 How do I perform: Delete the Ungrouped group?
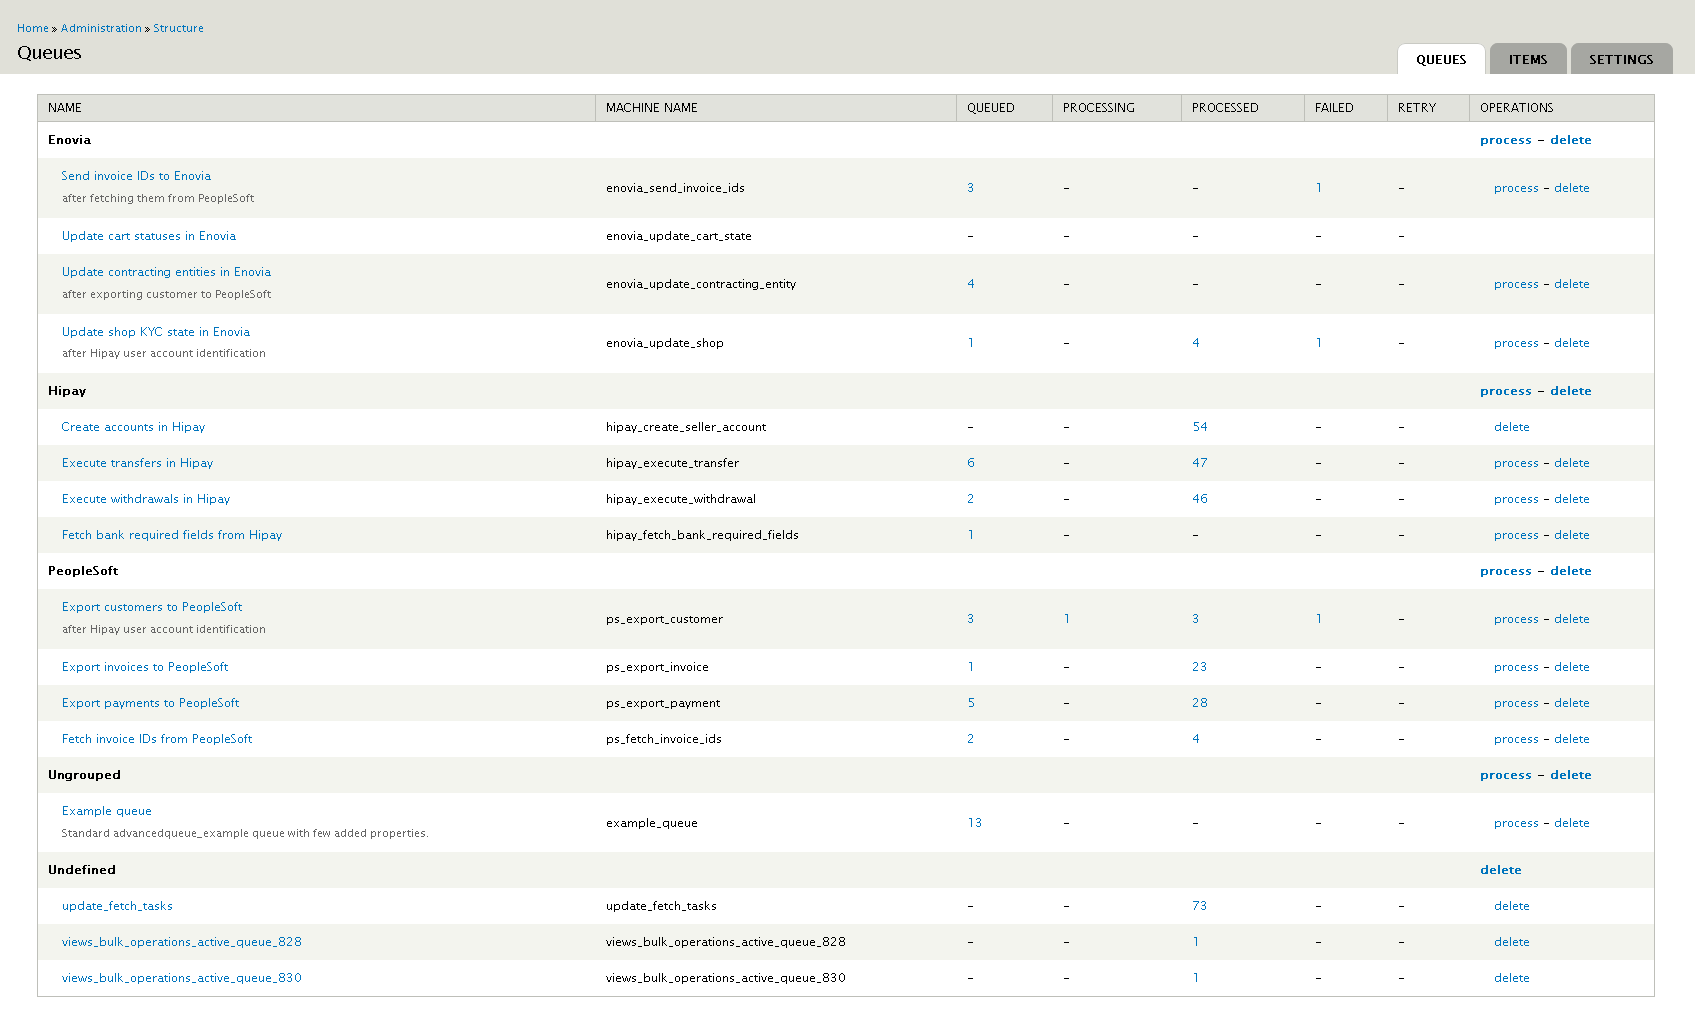point(1571,775)
